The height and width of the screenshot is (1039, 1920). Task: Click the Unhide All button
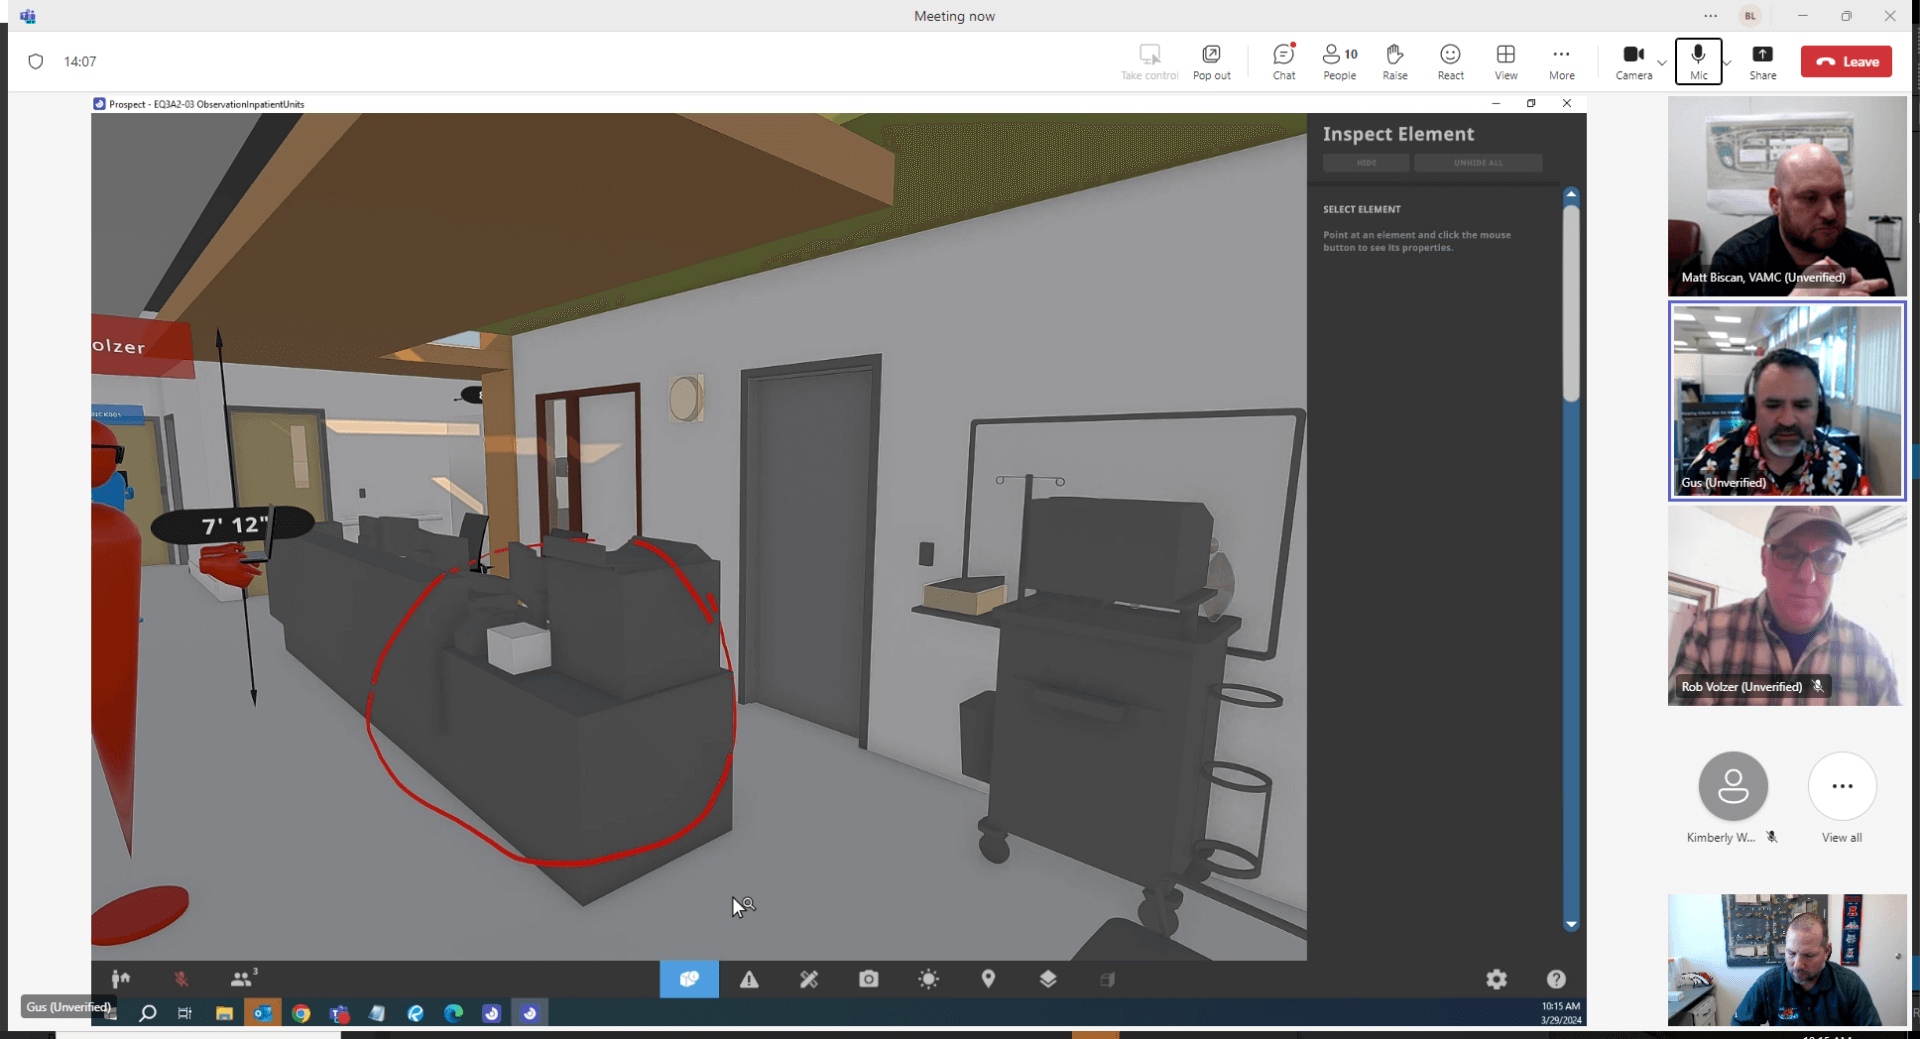[x=1479, y=162]
